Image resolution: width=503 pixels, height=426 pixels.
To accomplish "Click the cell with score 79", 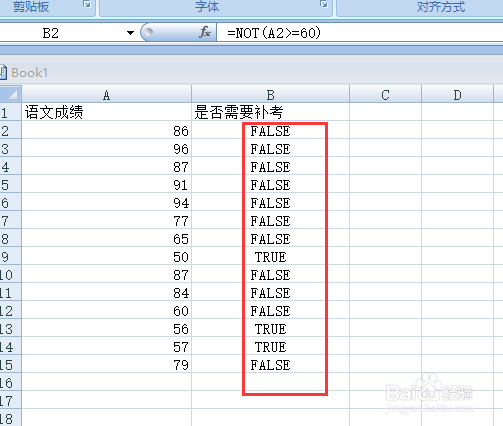I will click(x=107, y=364).
